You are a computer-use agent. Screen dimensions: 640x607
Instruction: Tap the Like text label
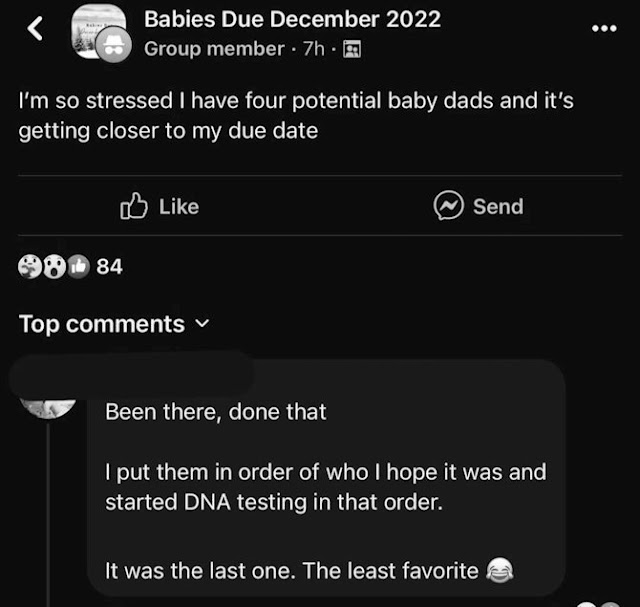click(x=179, y=207)
